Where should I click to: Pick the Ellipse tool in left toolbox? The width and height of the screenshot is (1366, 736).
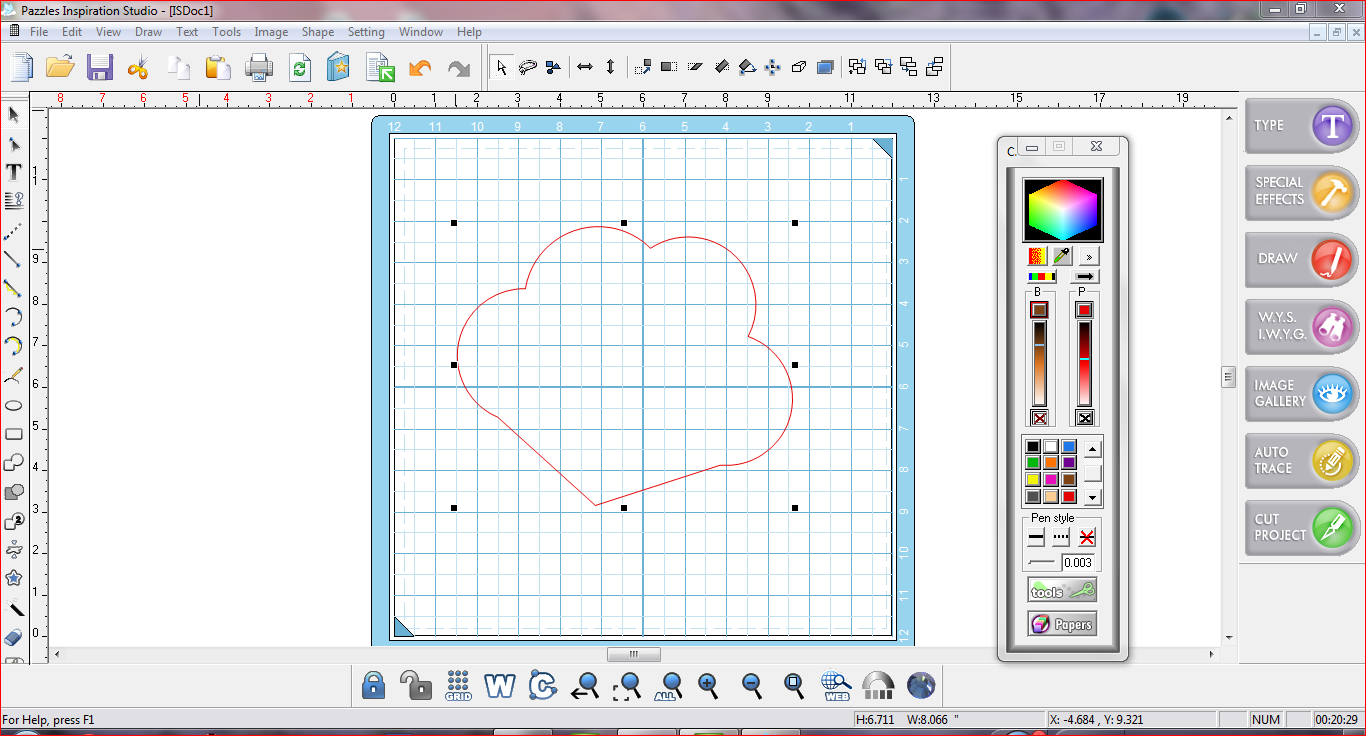coord(14,405)
